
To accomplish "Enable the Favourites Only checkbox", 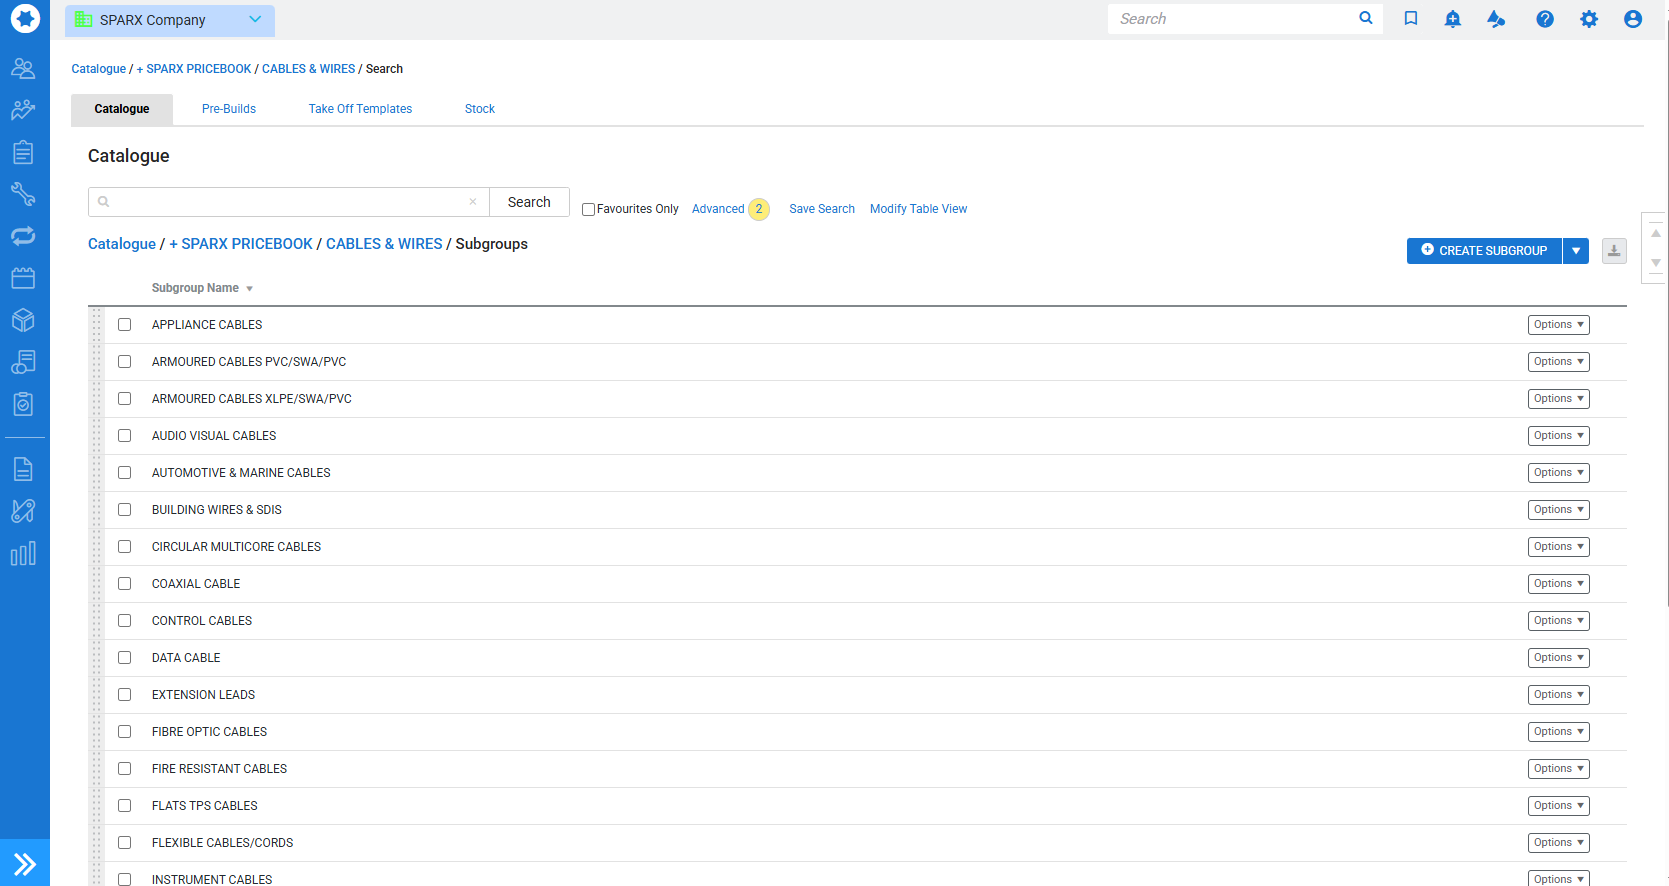I will (588, 210).
